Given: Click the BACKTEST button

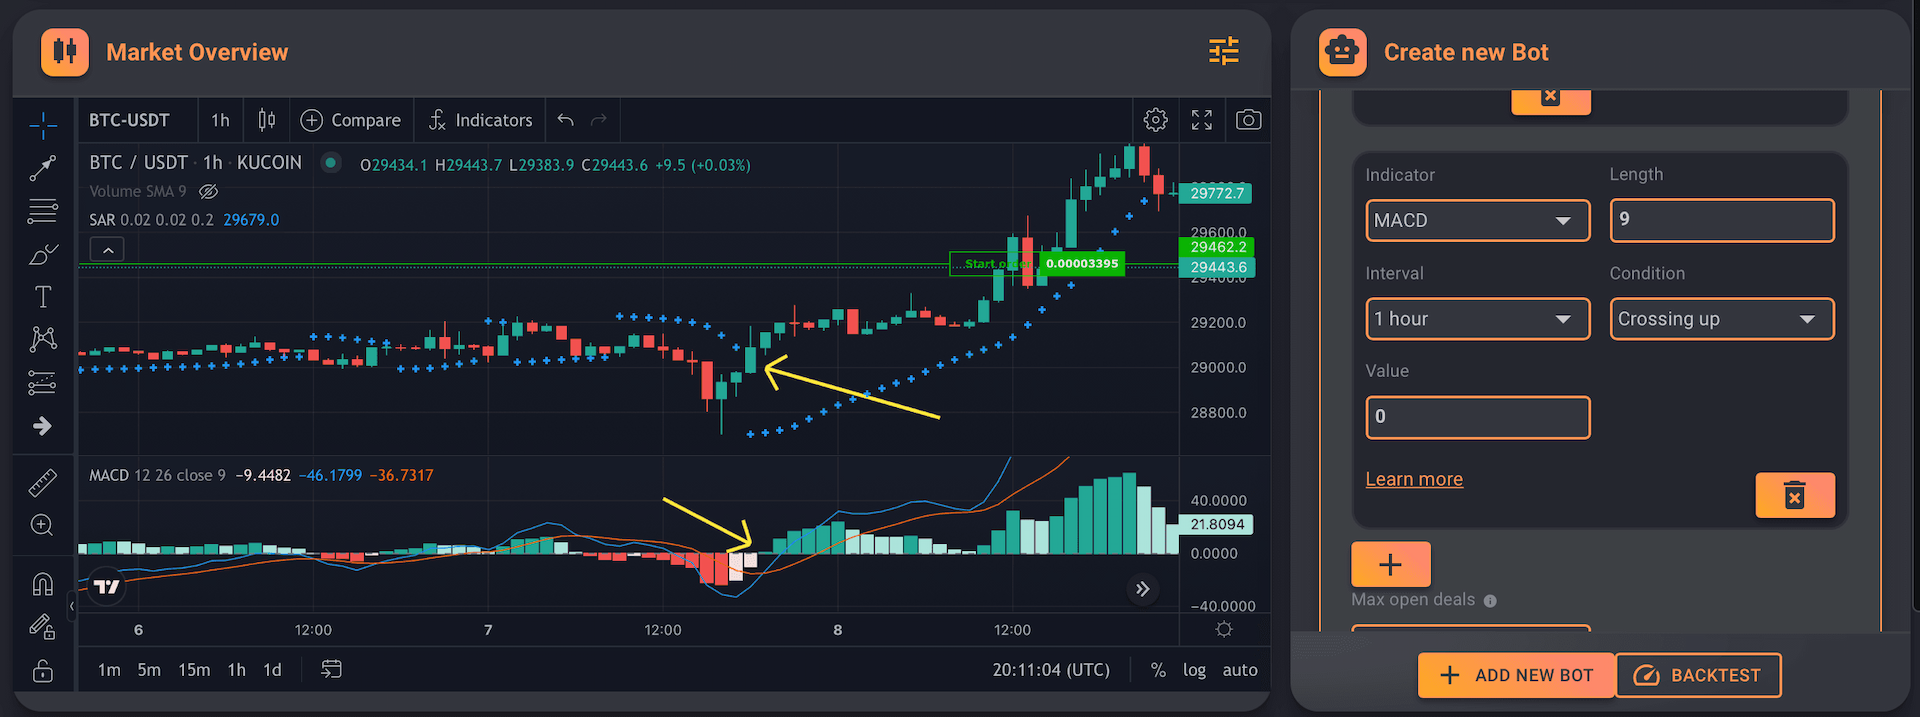Looking at the screenshot, I should tap(1697, 675).
